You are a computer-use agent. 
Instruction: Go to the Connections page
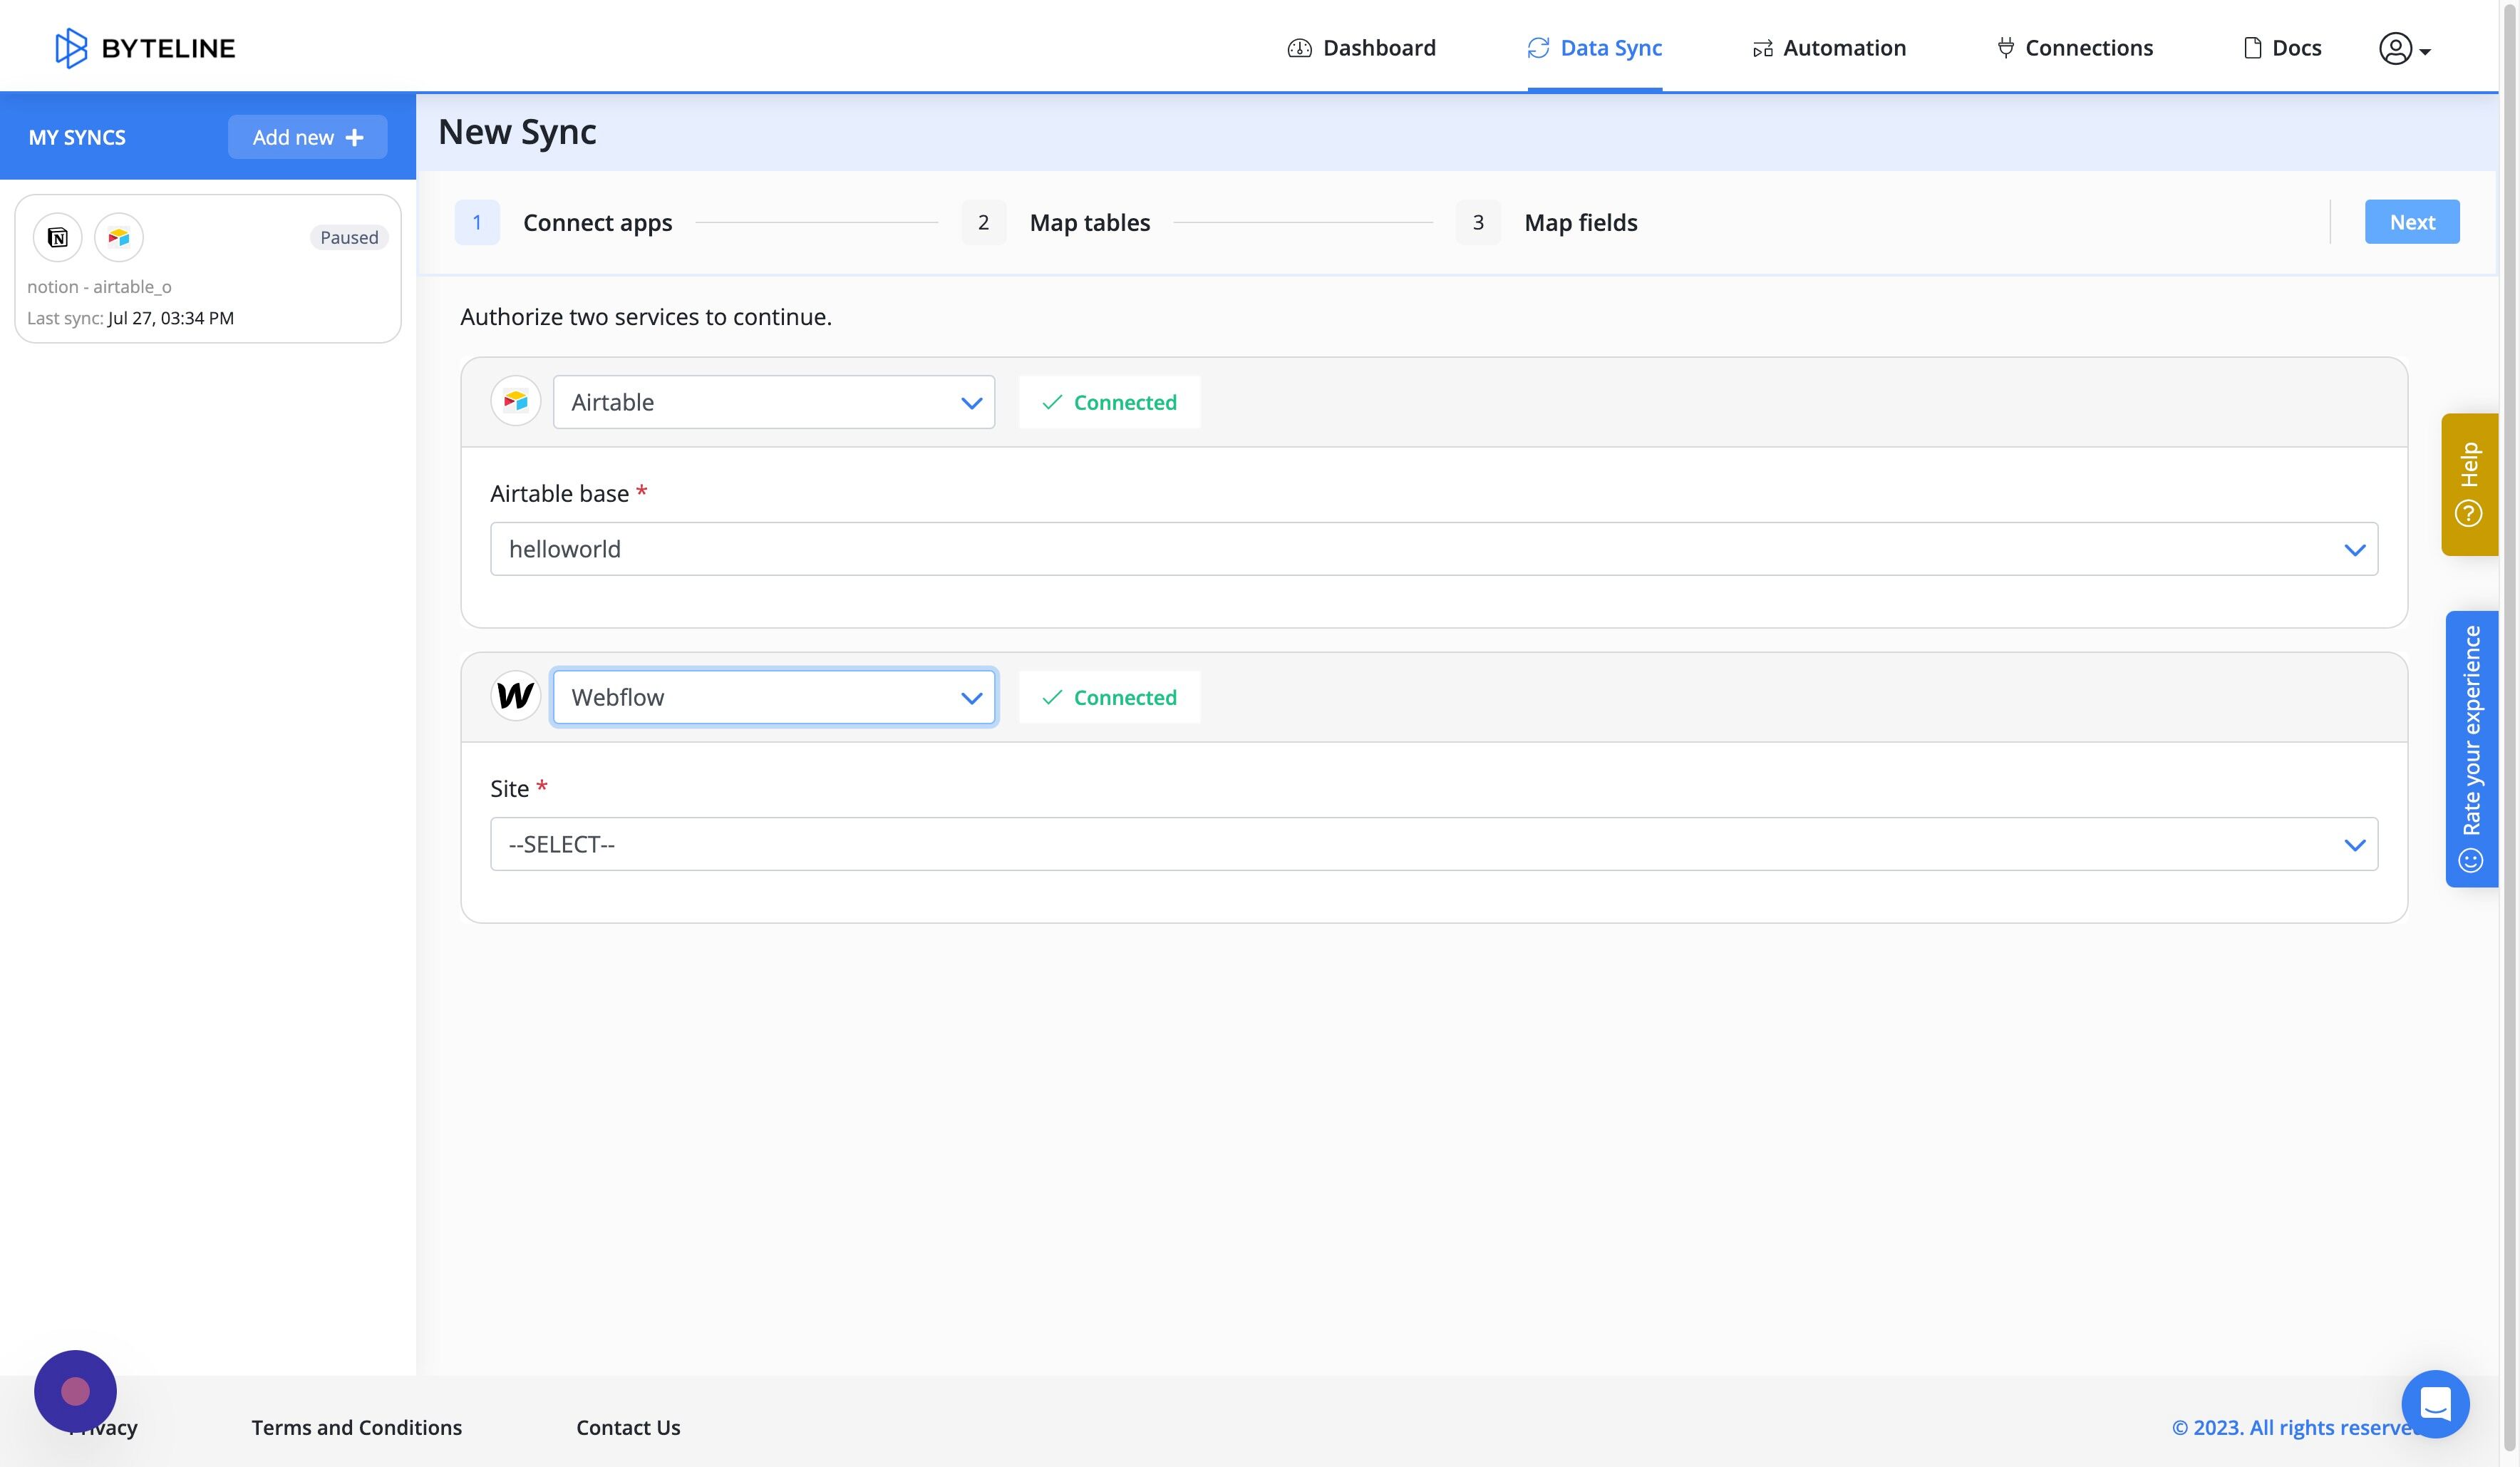pyautogui.click(x=2074, y=47)
